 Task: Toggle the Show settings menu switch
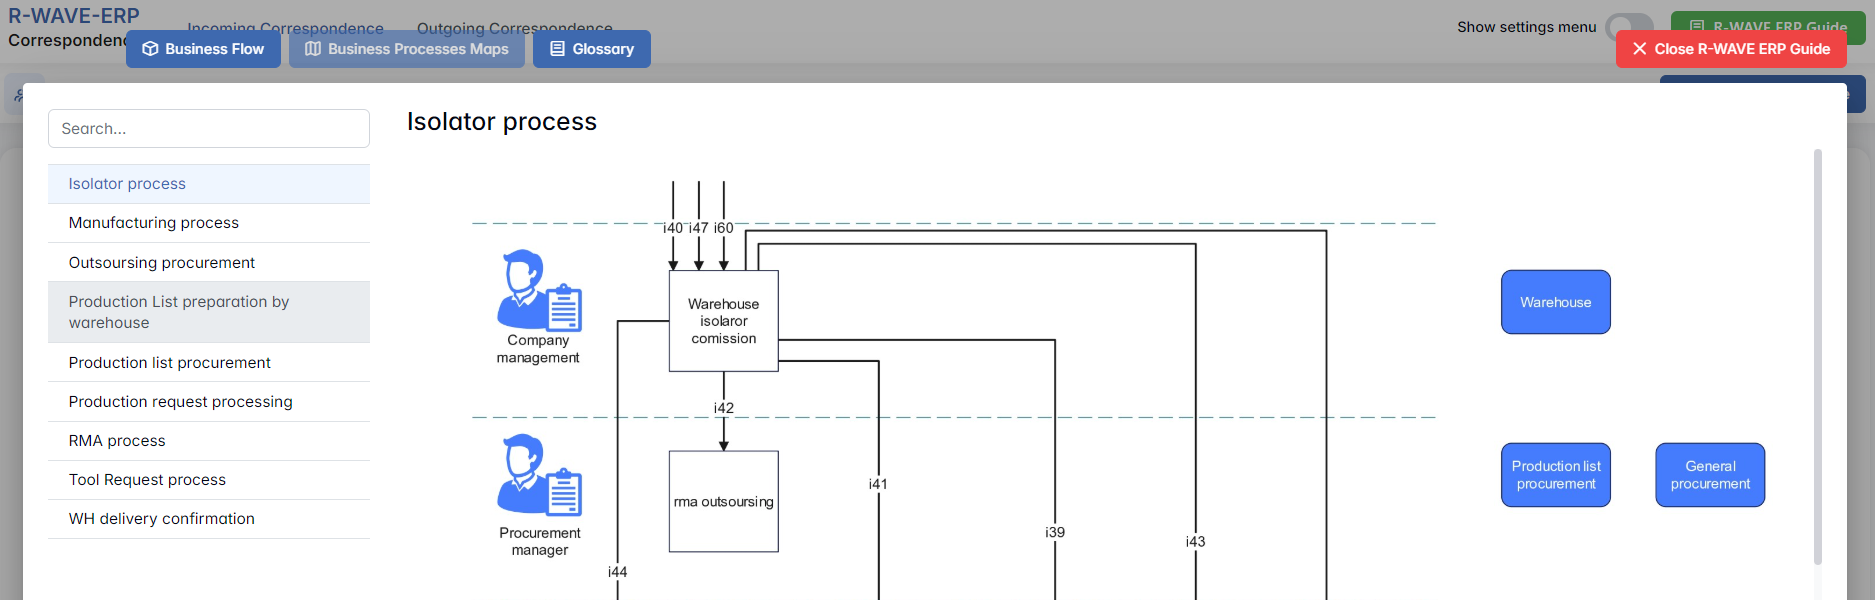[1629, 27]
